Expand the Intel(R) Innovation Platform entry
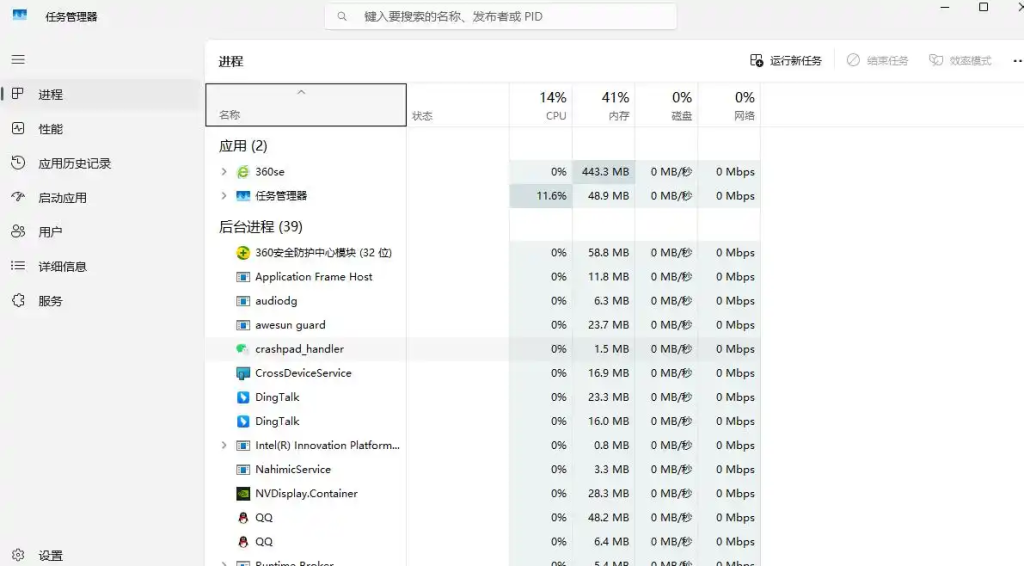The height and width of the screenshot is (566, 1024). coord(224,446)
